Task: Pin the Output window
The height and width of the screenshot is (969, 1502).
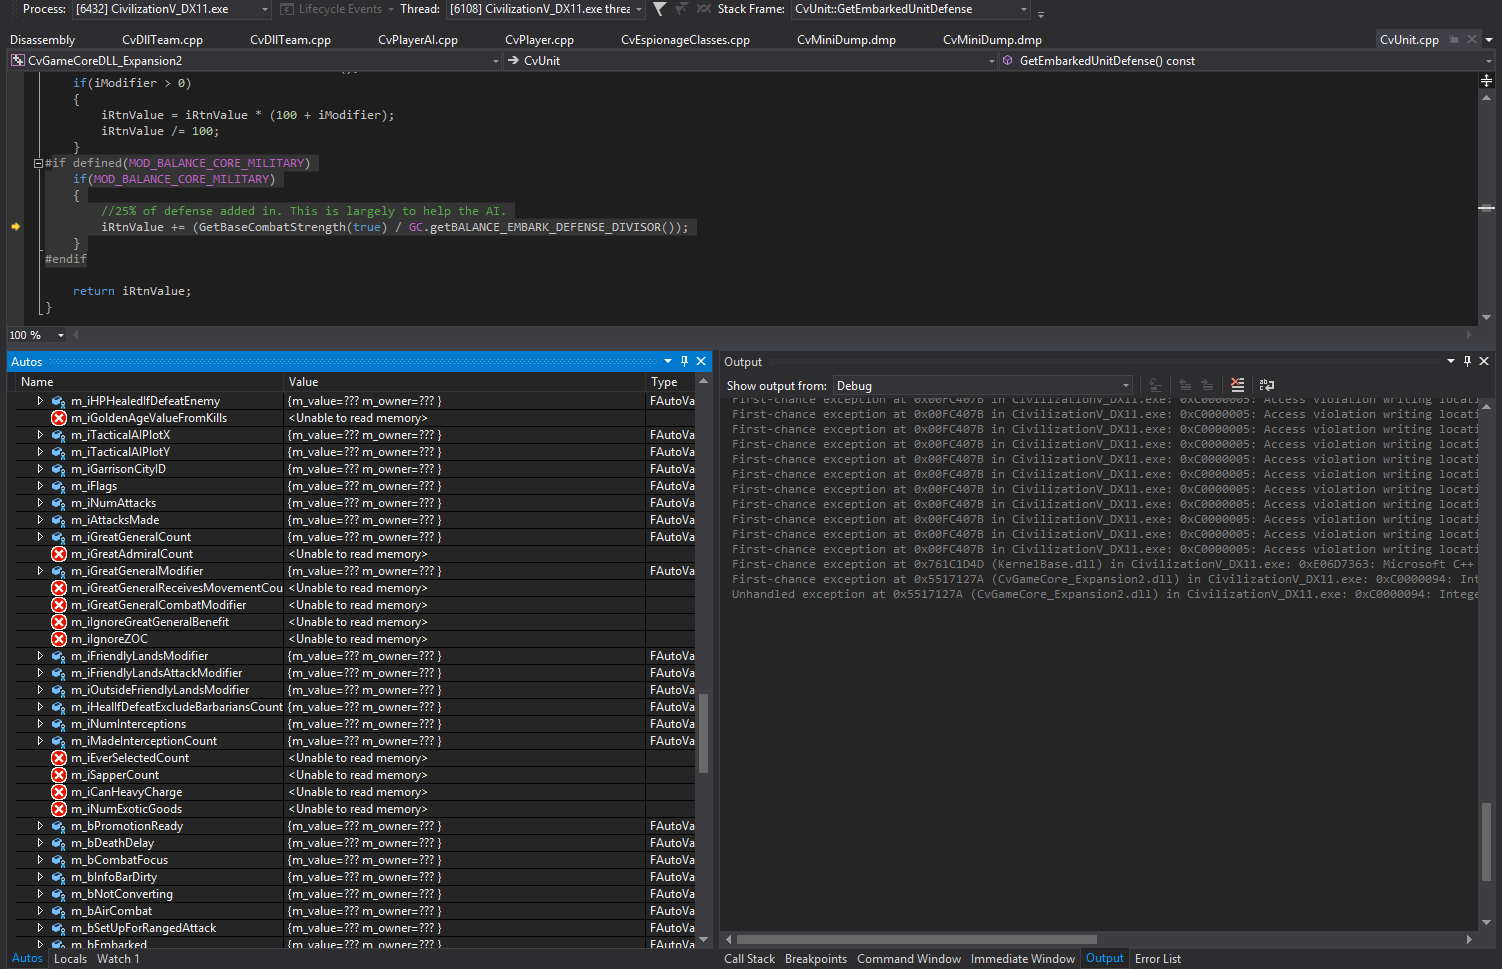Action: click(x=1467, y=361)
